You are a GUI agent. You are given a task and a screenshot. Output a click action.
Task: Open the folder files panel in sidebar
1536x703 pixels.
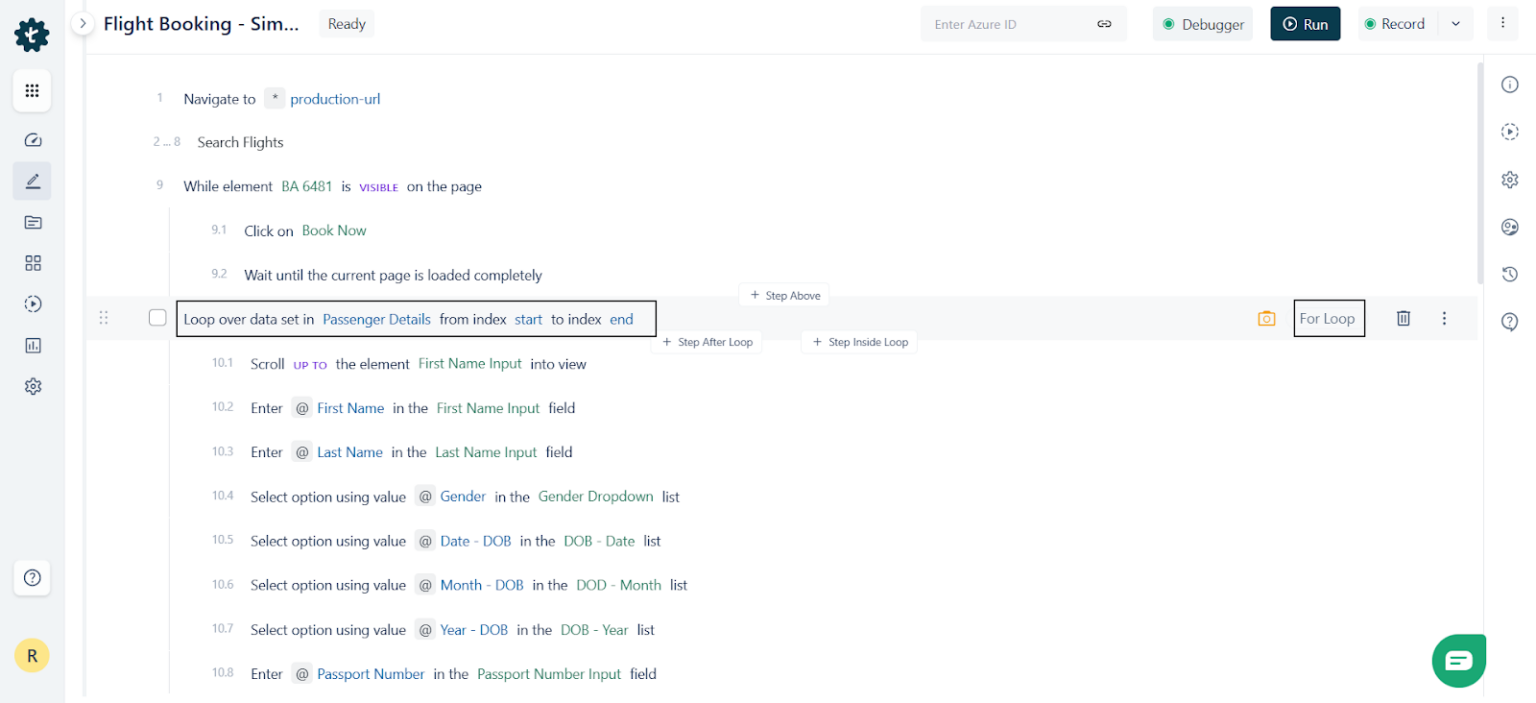[x=32, y=222]
